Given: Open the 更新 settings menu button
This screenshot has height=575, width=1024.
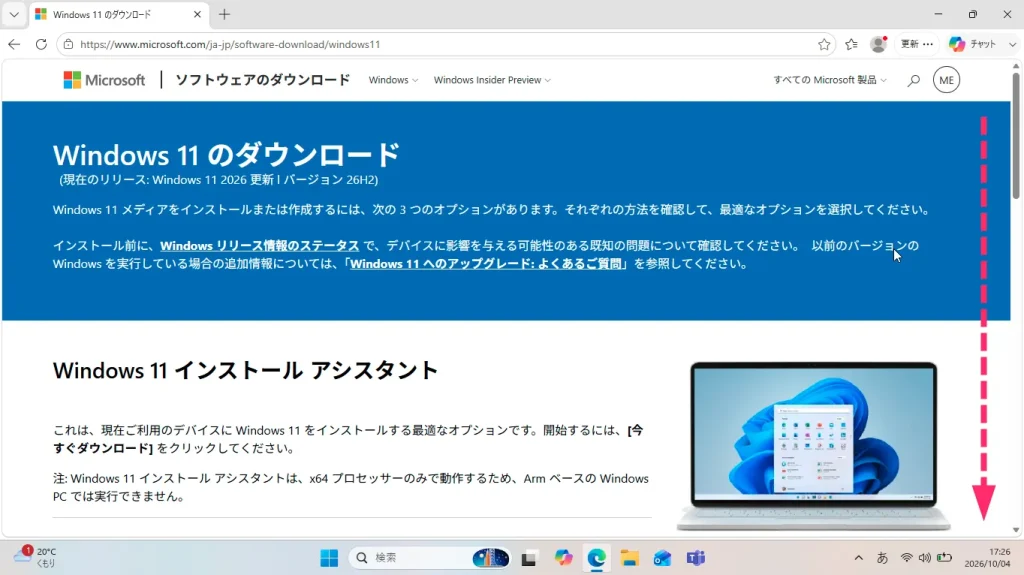Looking at the screenshot, I should 917,44.
